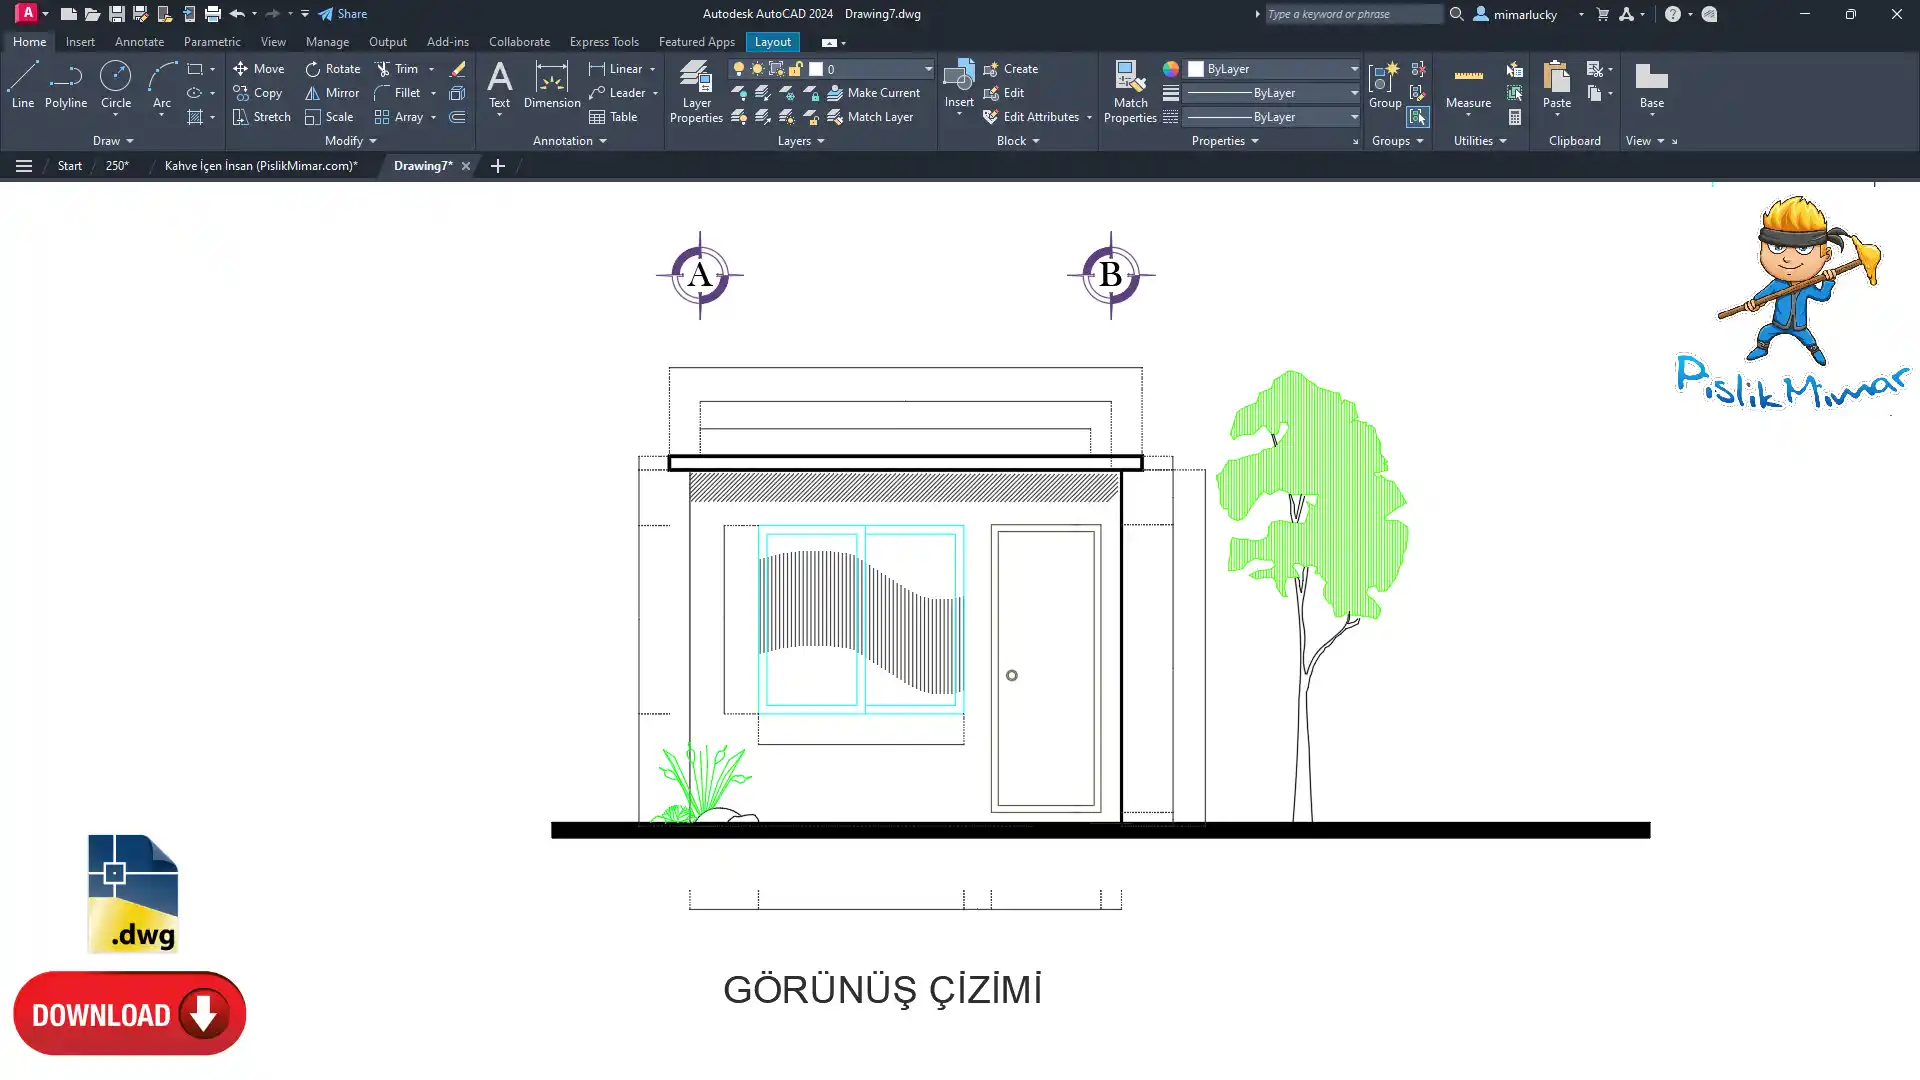Toggle Group Selection on/off button
The image size is (1920, 1080).
(1417, 117)
